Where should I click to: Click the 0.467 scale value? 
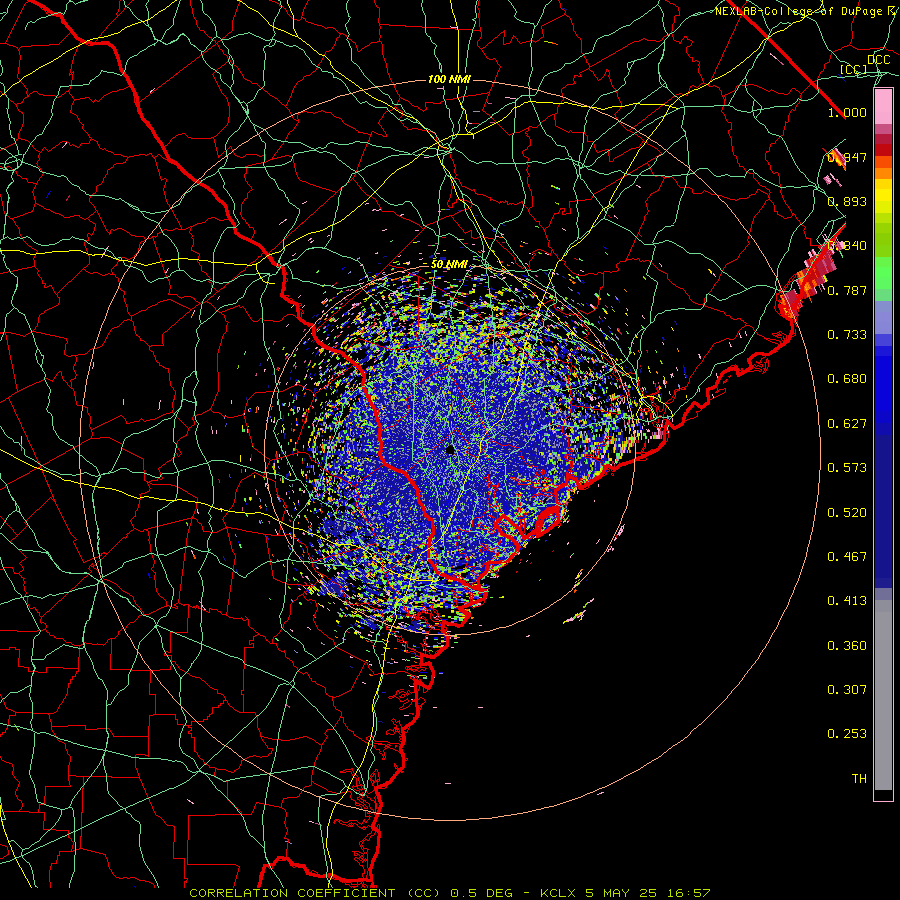pyautogui.click(x=847, y=557)
